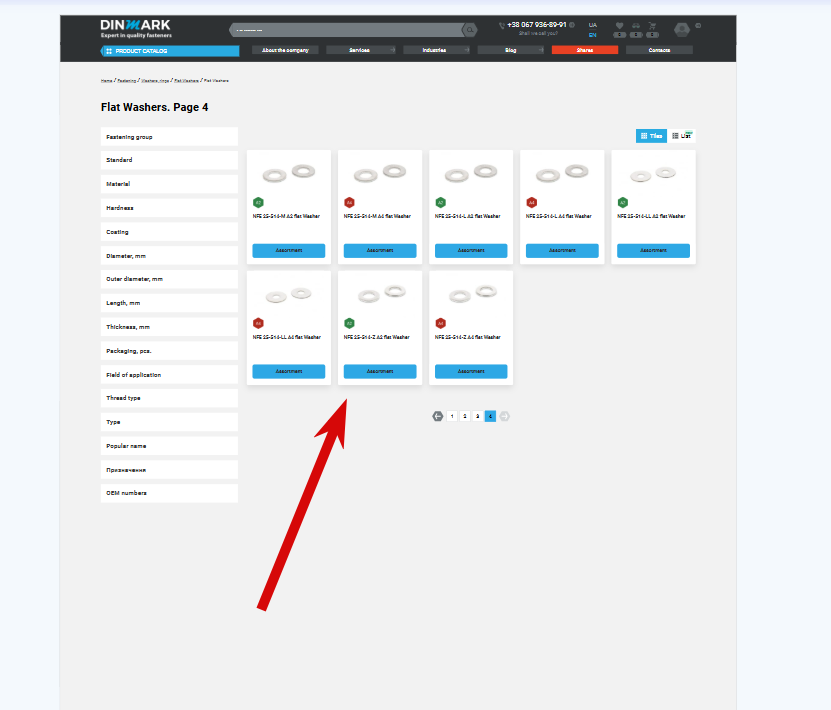Expand the Type filter
Image resolution: width=831 pixels, height=710 pixels.
(x=169, y=422)
